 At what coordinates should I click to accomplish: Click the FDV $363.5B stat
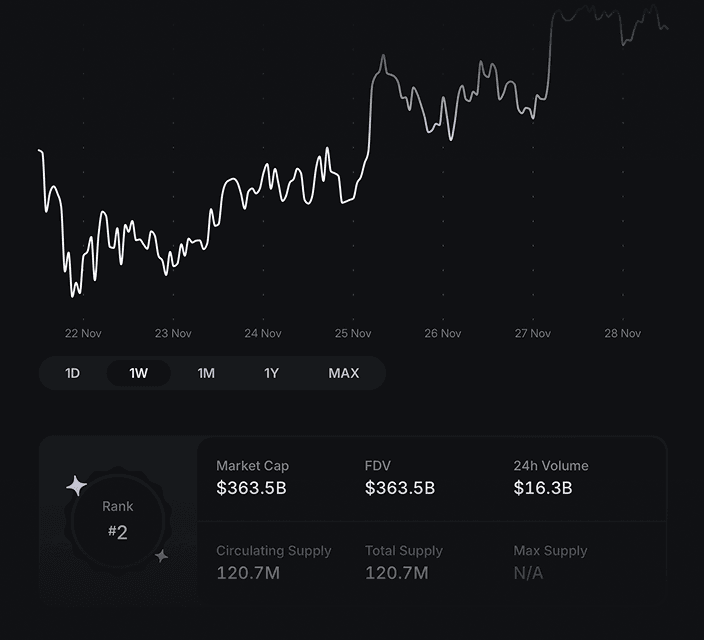(400, 488)
